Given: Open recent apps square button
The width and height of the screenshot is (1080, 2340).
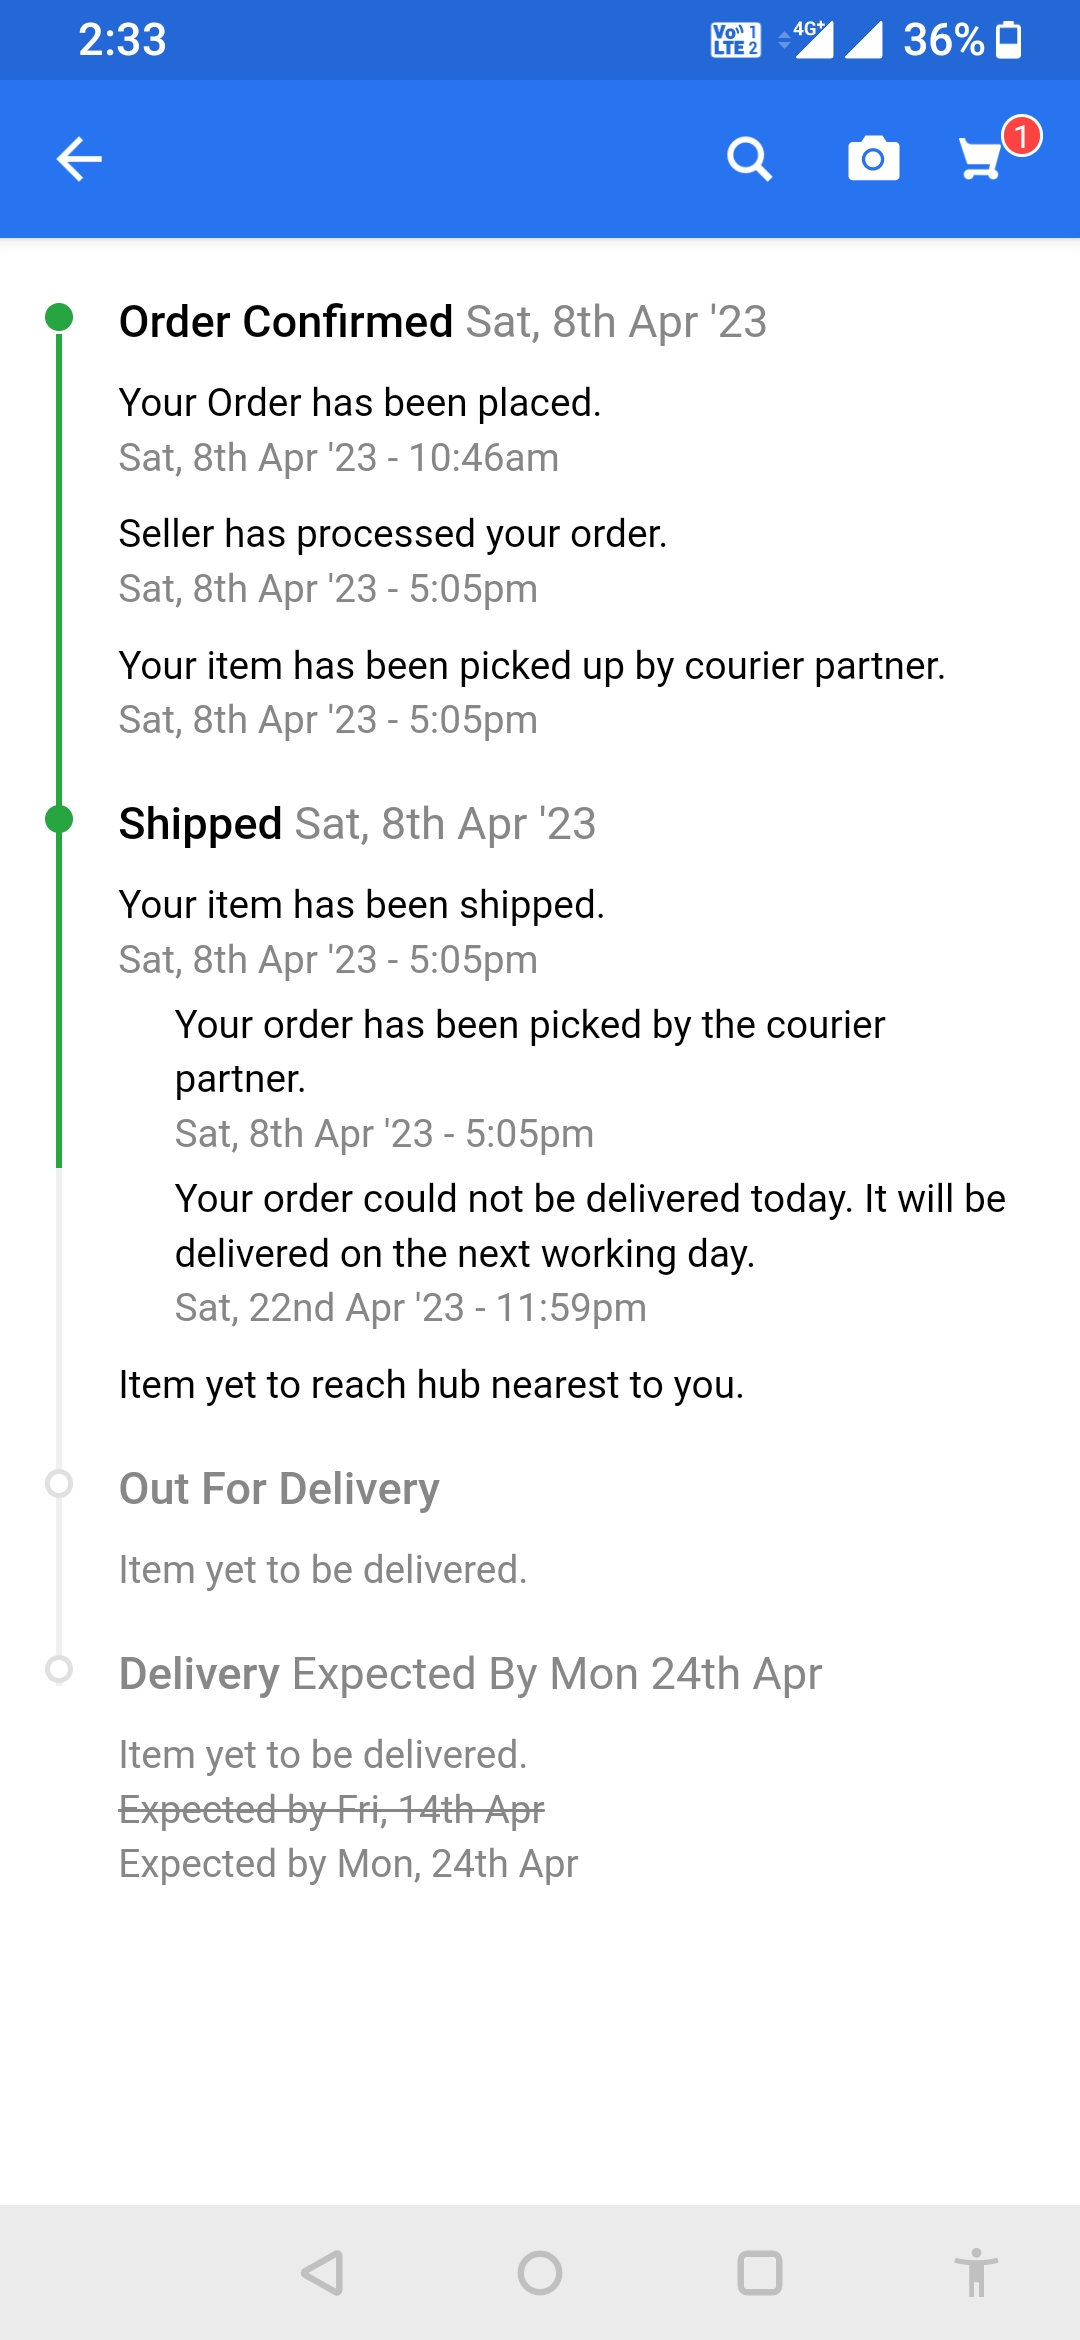Looking at the screenshot, I should click(759, 2273).
